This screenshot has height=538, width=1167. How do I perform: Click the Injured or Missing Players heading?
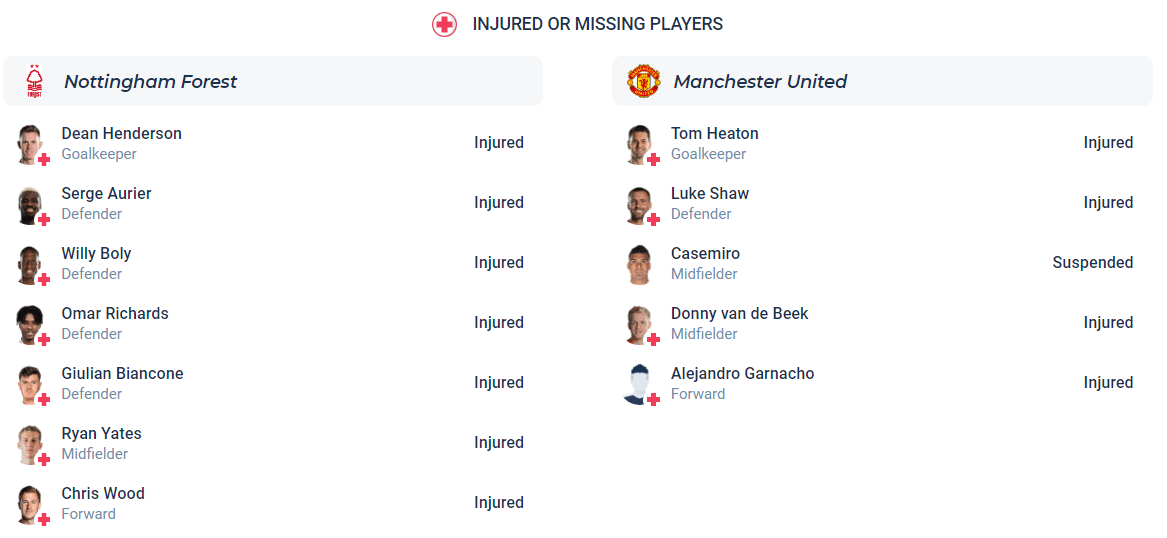tap(597, 24)
